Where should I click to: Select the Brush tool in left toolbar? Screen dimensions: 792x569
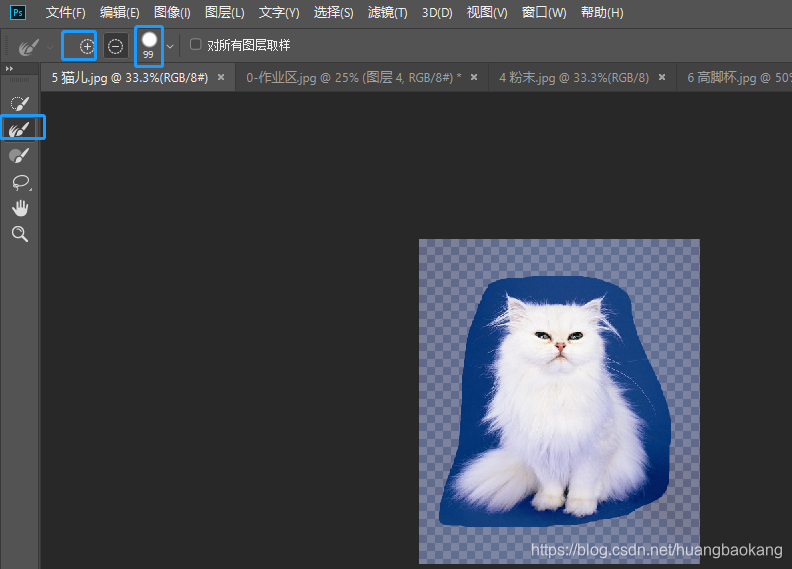point(20,156)
